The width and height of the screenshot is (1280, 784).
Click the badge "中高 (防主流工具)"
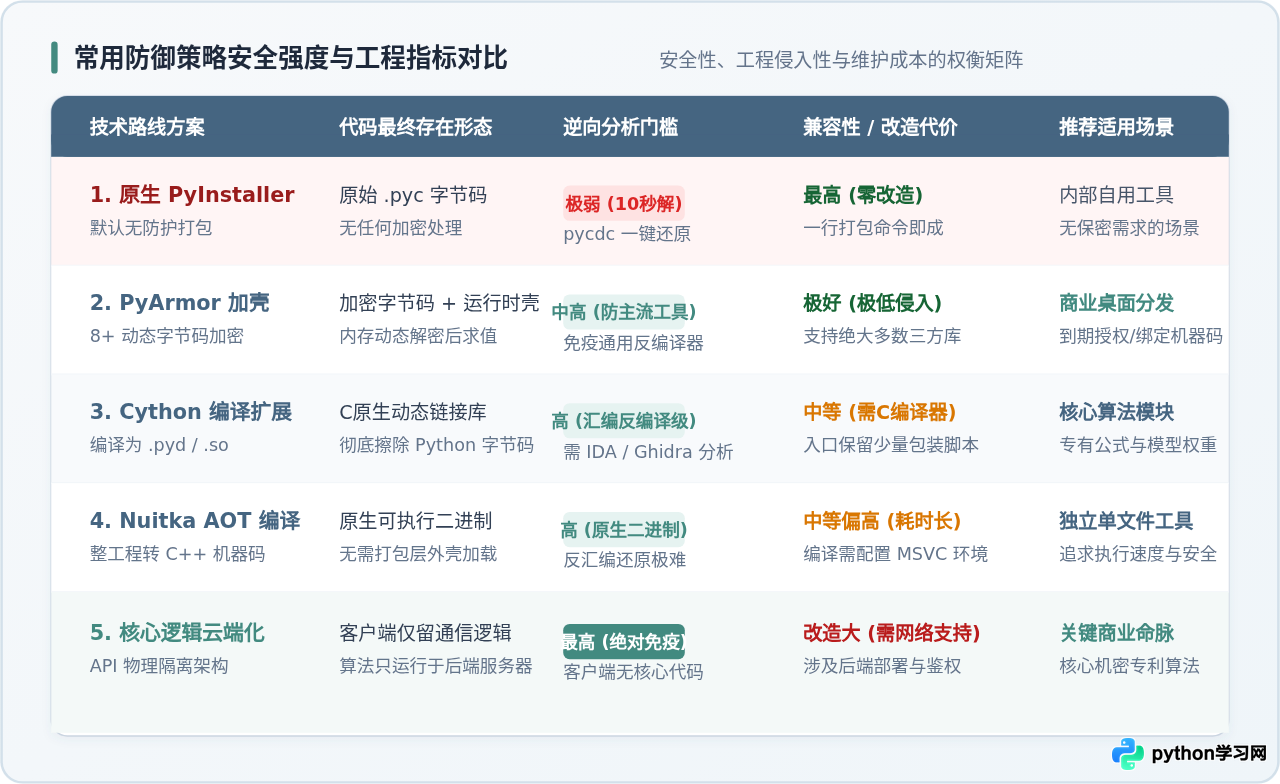[624, 312]
